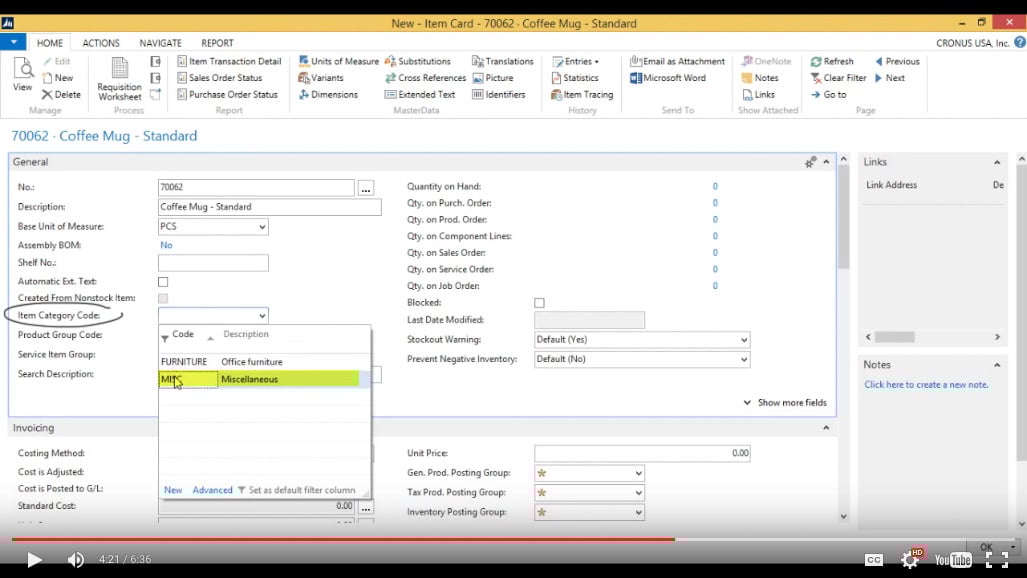
Task: Switch to the ACTIONS ribbon tab
Action: tap(101, 43)
